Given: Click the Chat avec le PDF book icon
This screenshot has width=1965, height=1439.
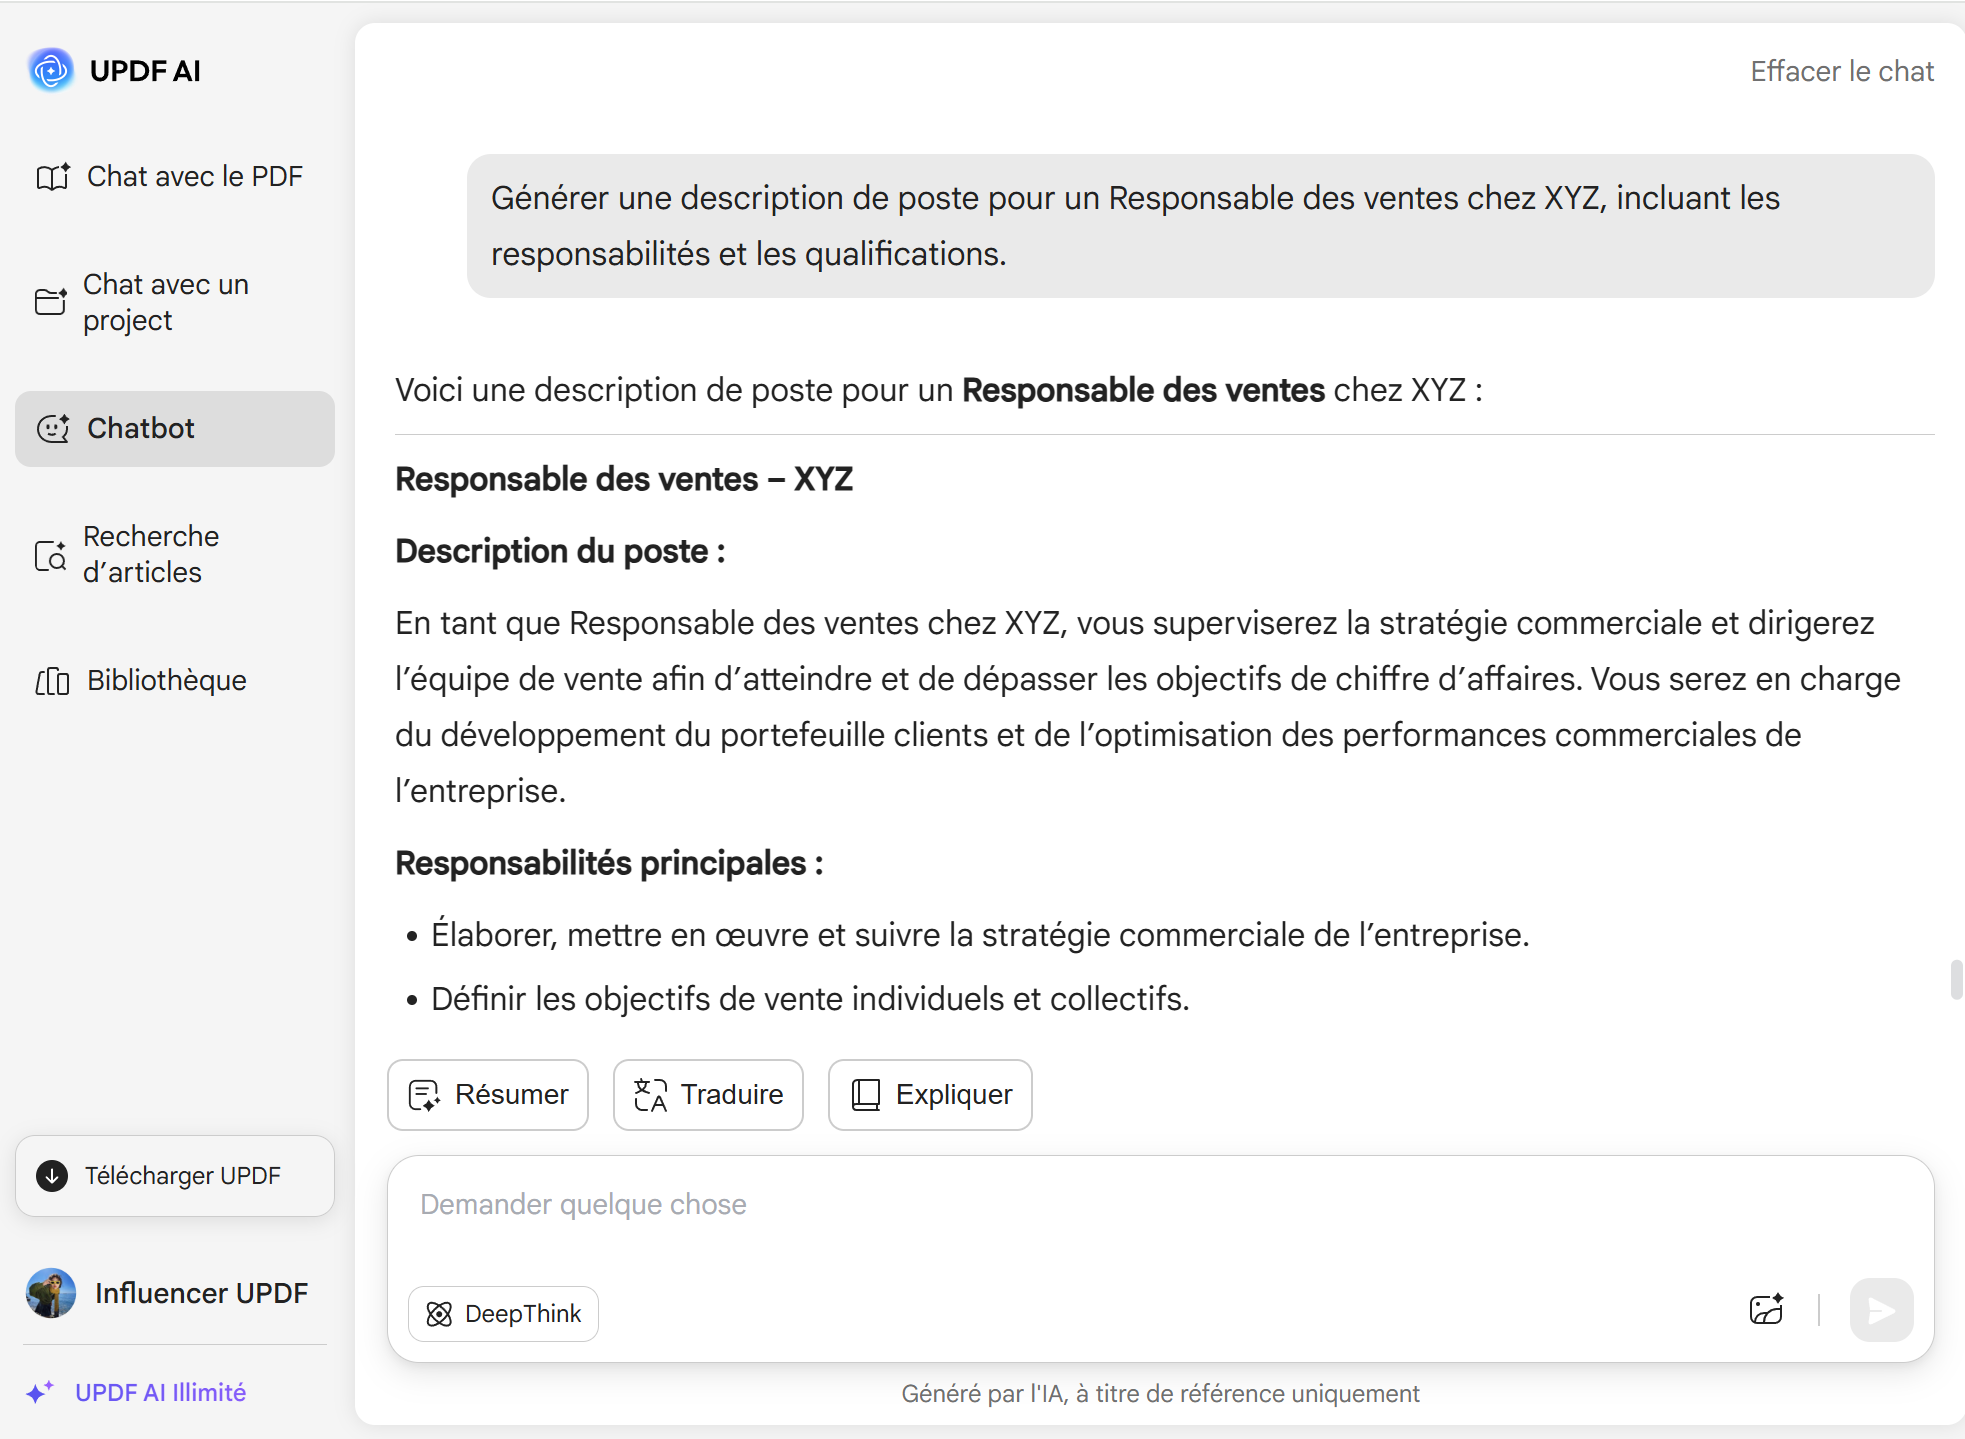Looking at the screenshot, I should [53, 177].
